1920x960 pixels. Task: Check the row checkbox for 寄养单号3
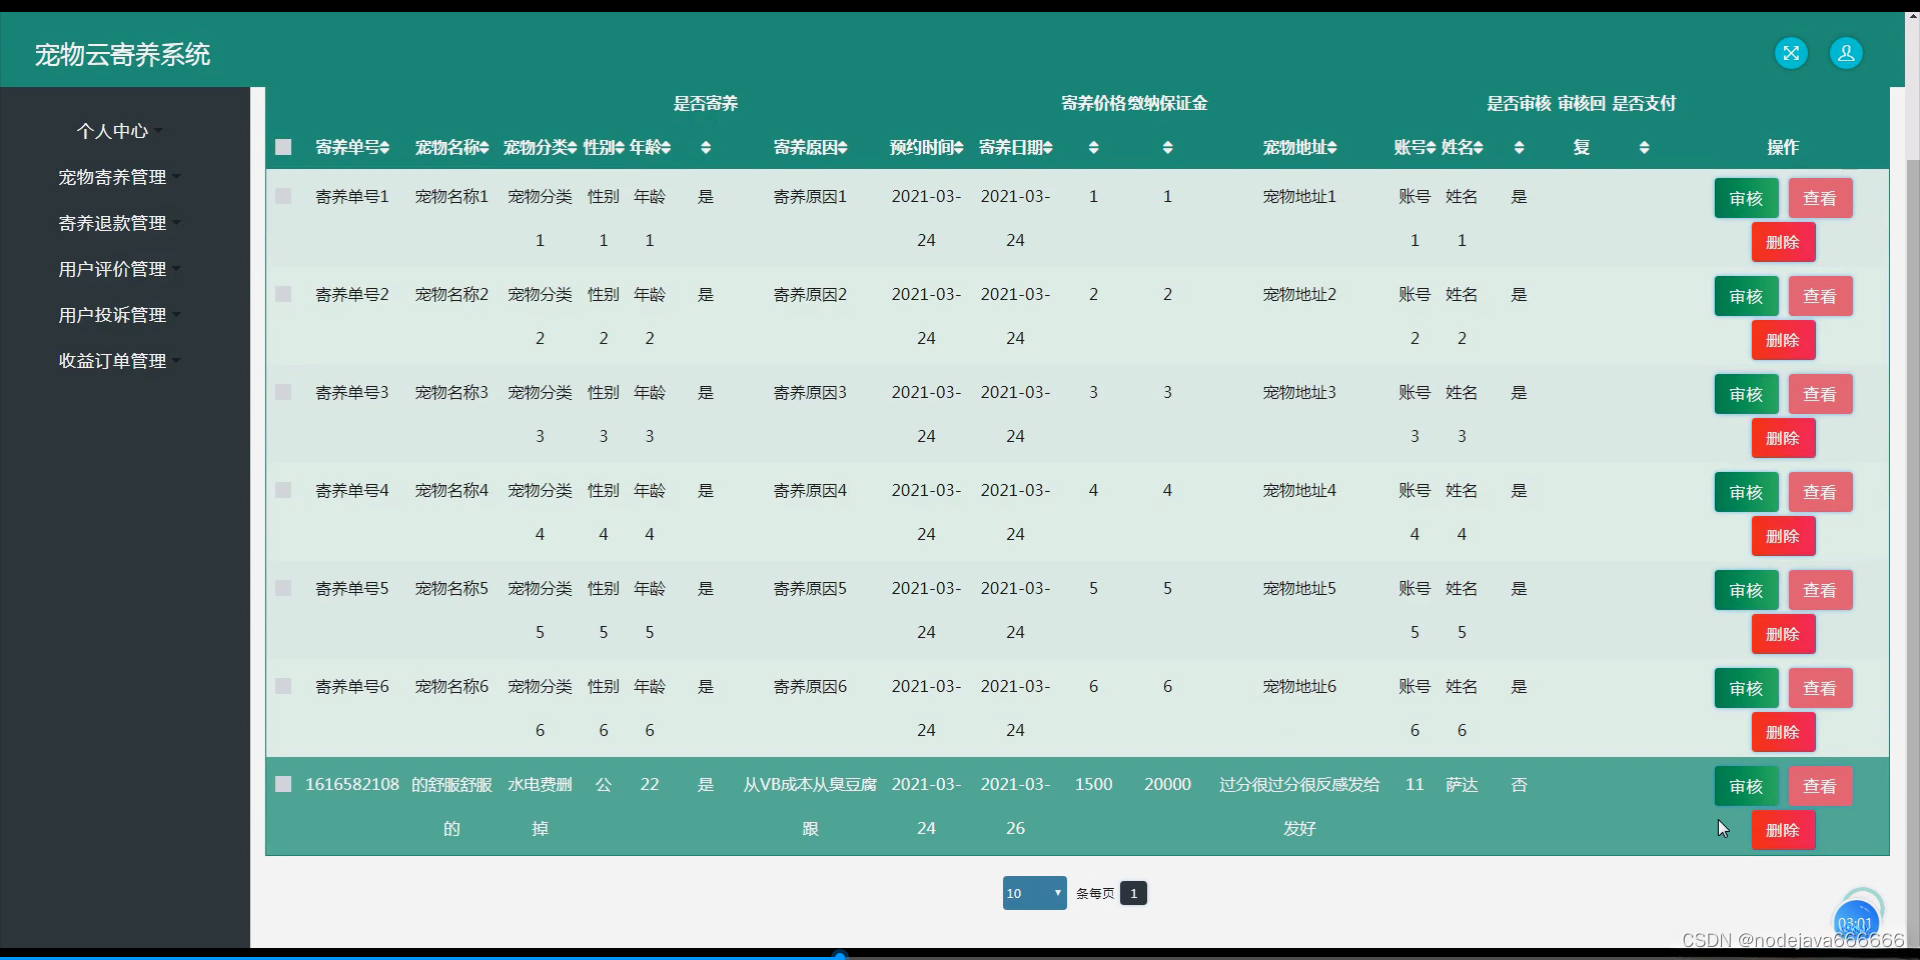coord(283,392)
